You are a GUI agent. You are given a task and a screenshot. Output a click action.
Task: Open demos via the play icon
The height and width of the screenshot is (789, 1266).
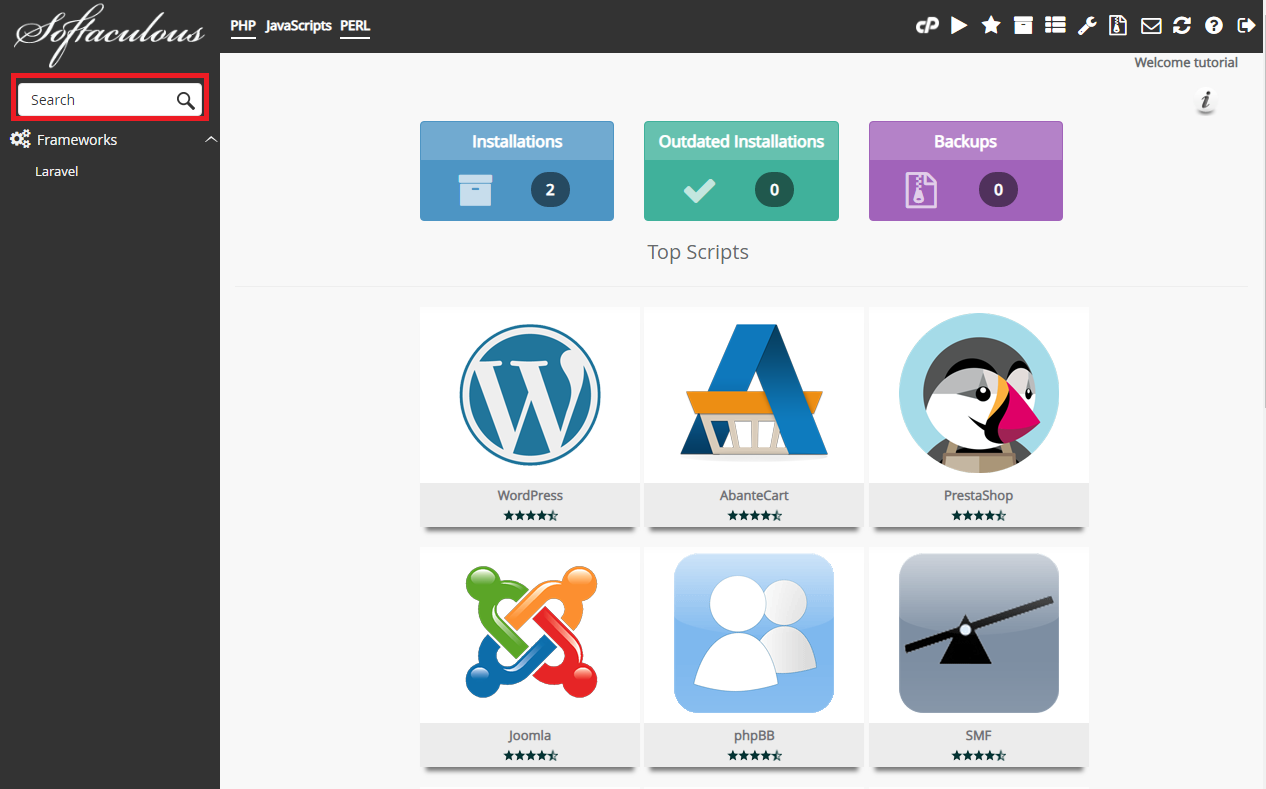tap(959, 26)
